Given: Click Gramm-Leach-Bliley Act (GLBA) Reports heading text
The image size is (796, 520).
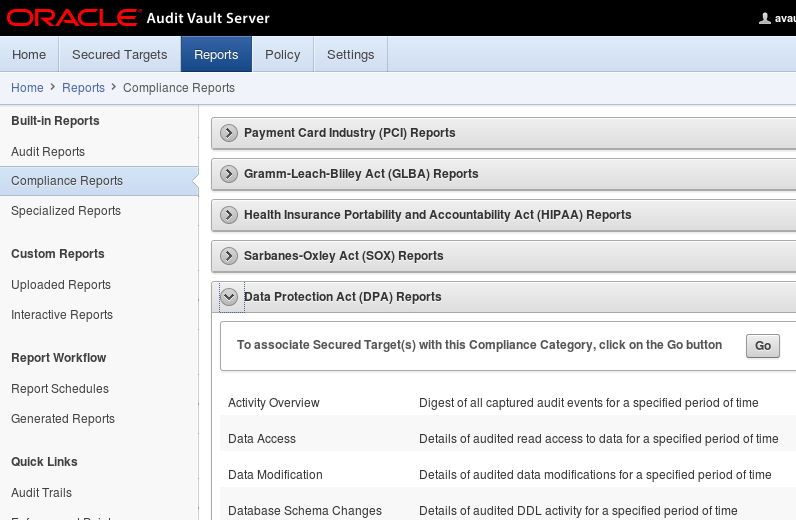Looking at the screenshot, I should click(361, 174).
